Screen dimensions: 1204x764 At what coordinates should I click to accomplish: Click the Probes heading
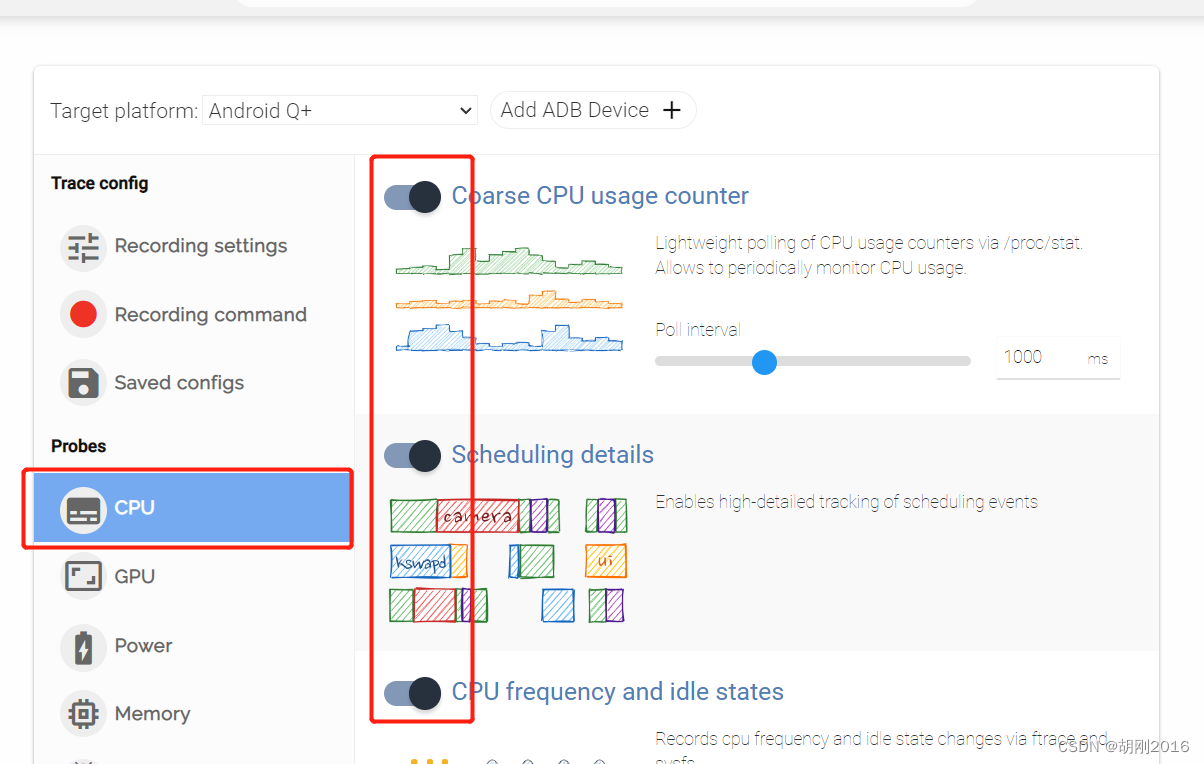pos(79,447)
